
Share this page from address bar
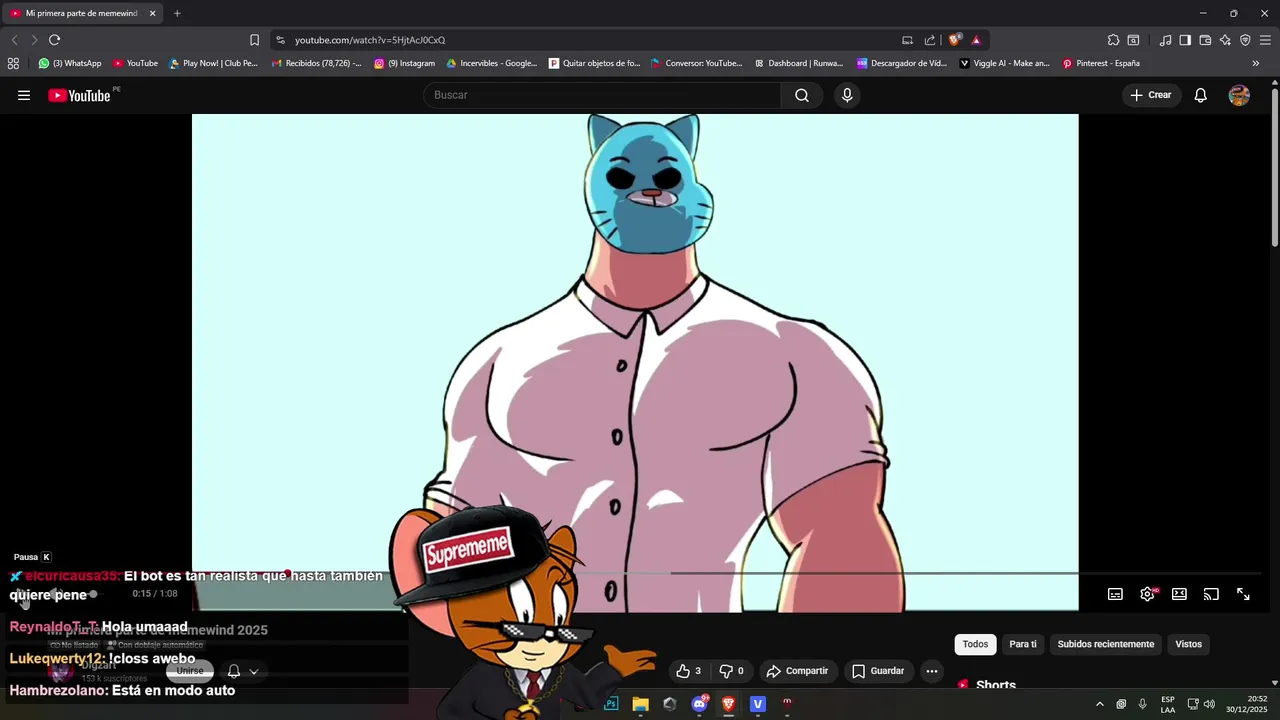[930, 40]
